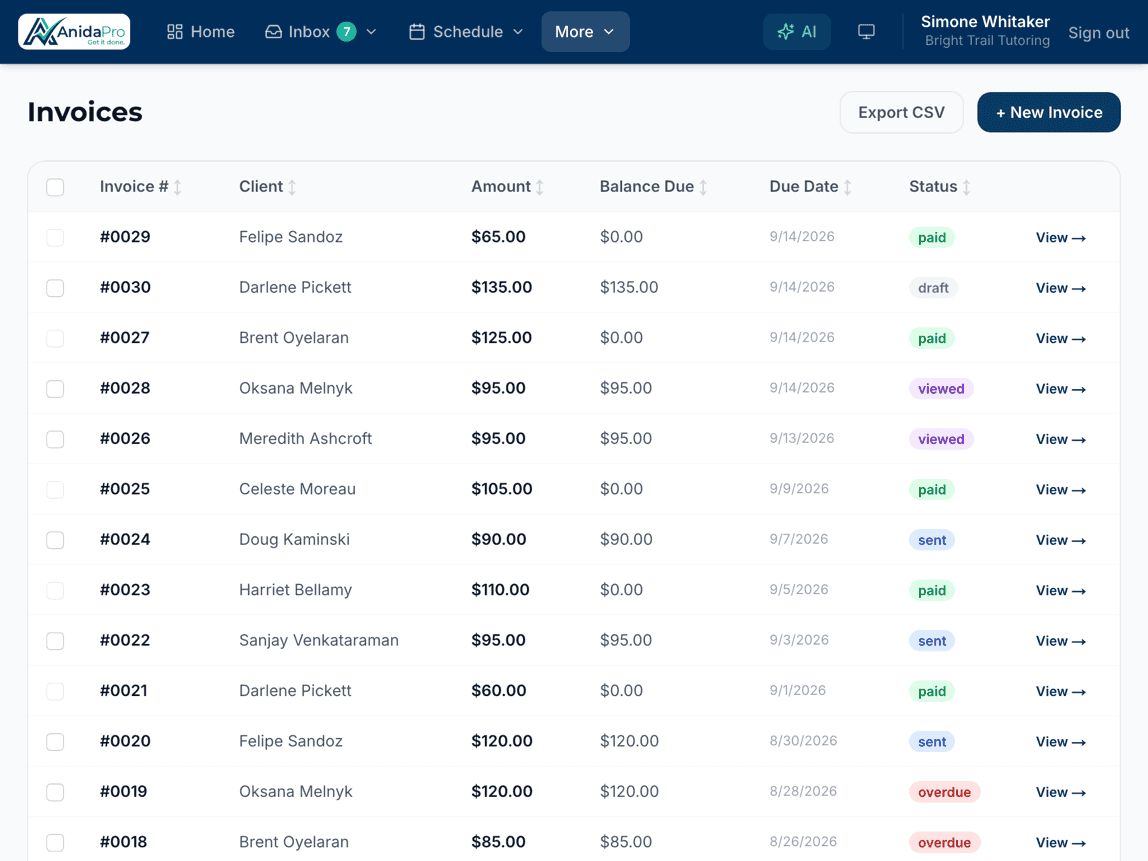The height and width of the screenshot is (861, 1148).
Task: Sort by Amount column arrows
Action: coord(540,187)
